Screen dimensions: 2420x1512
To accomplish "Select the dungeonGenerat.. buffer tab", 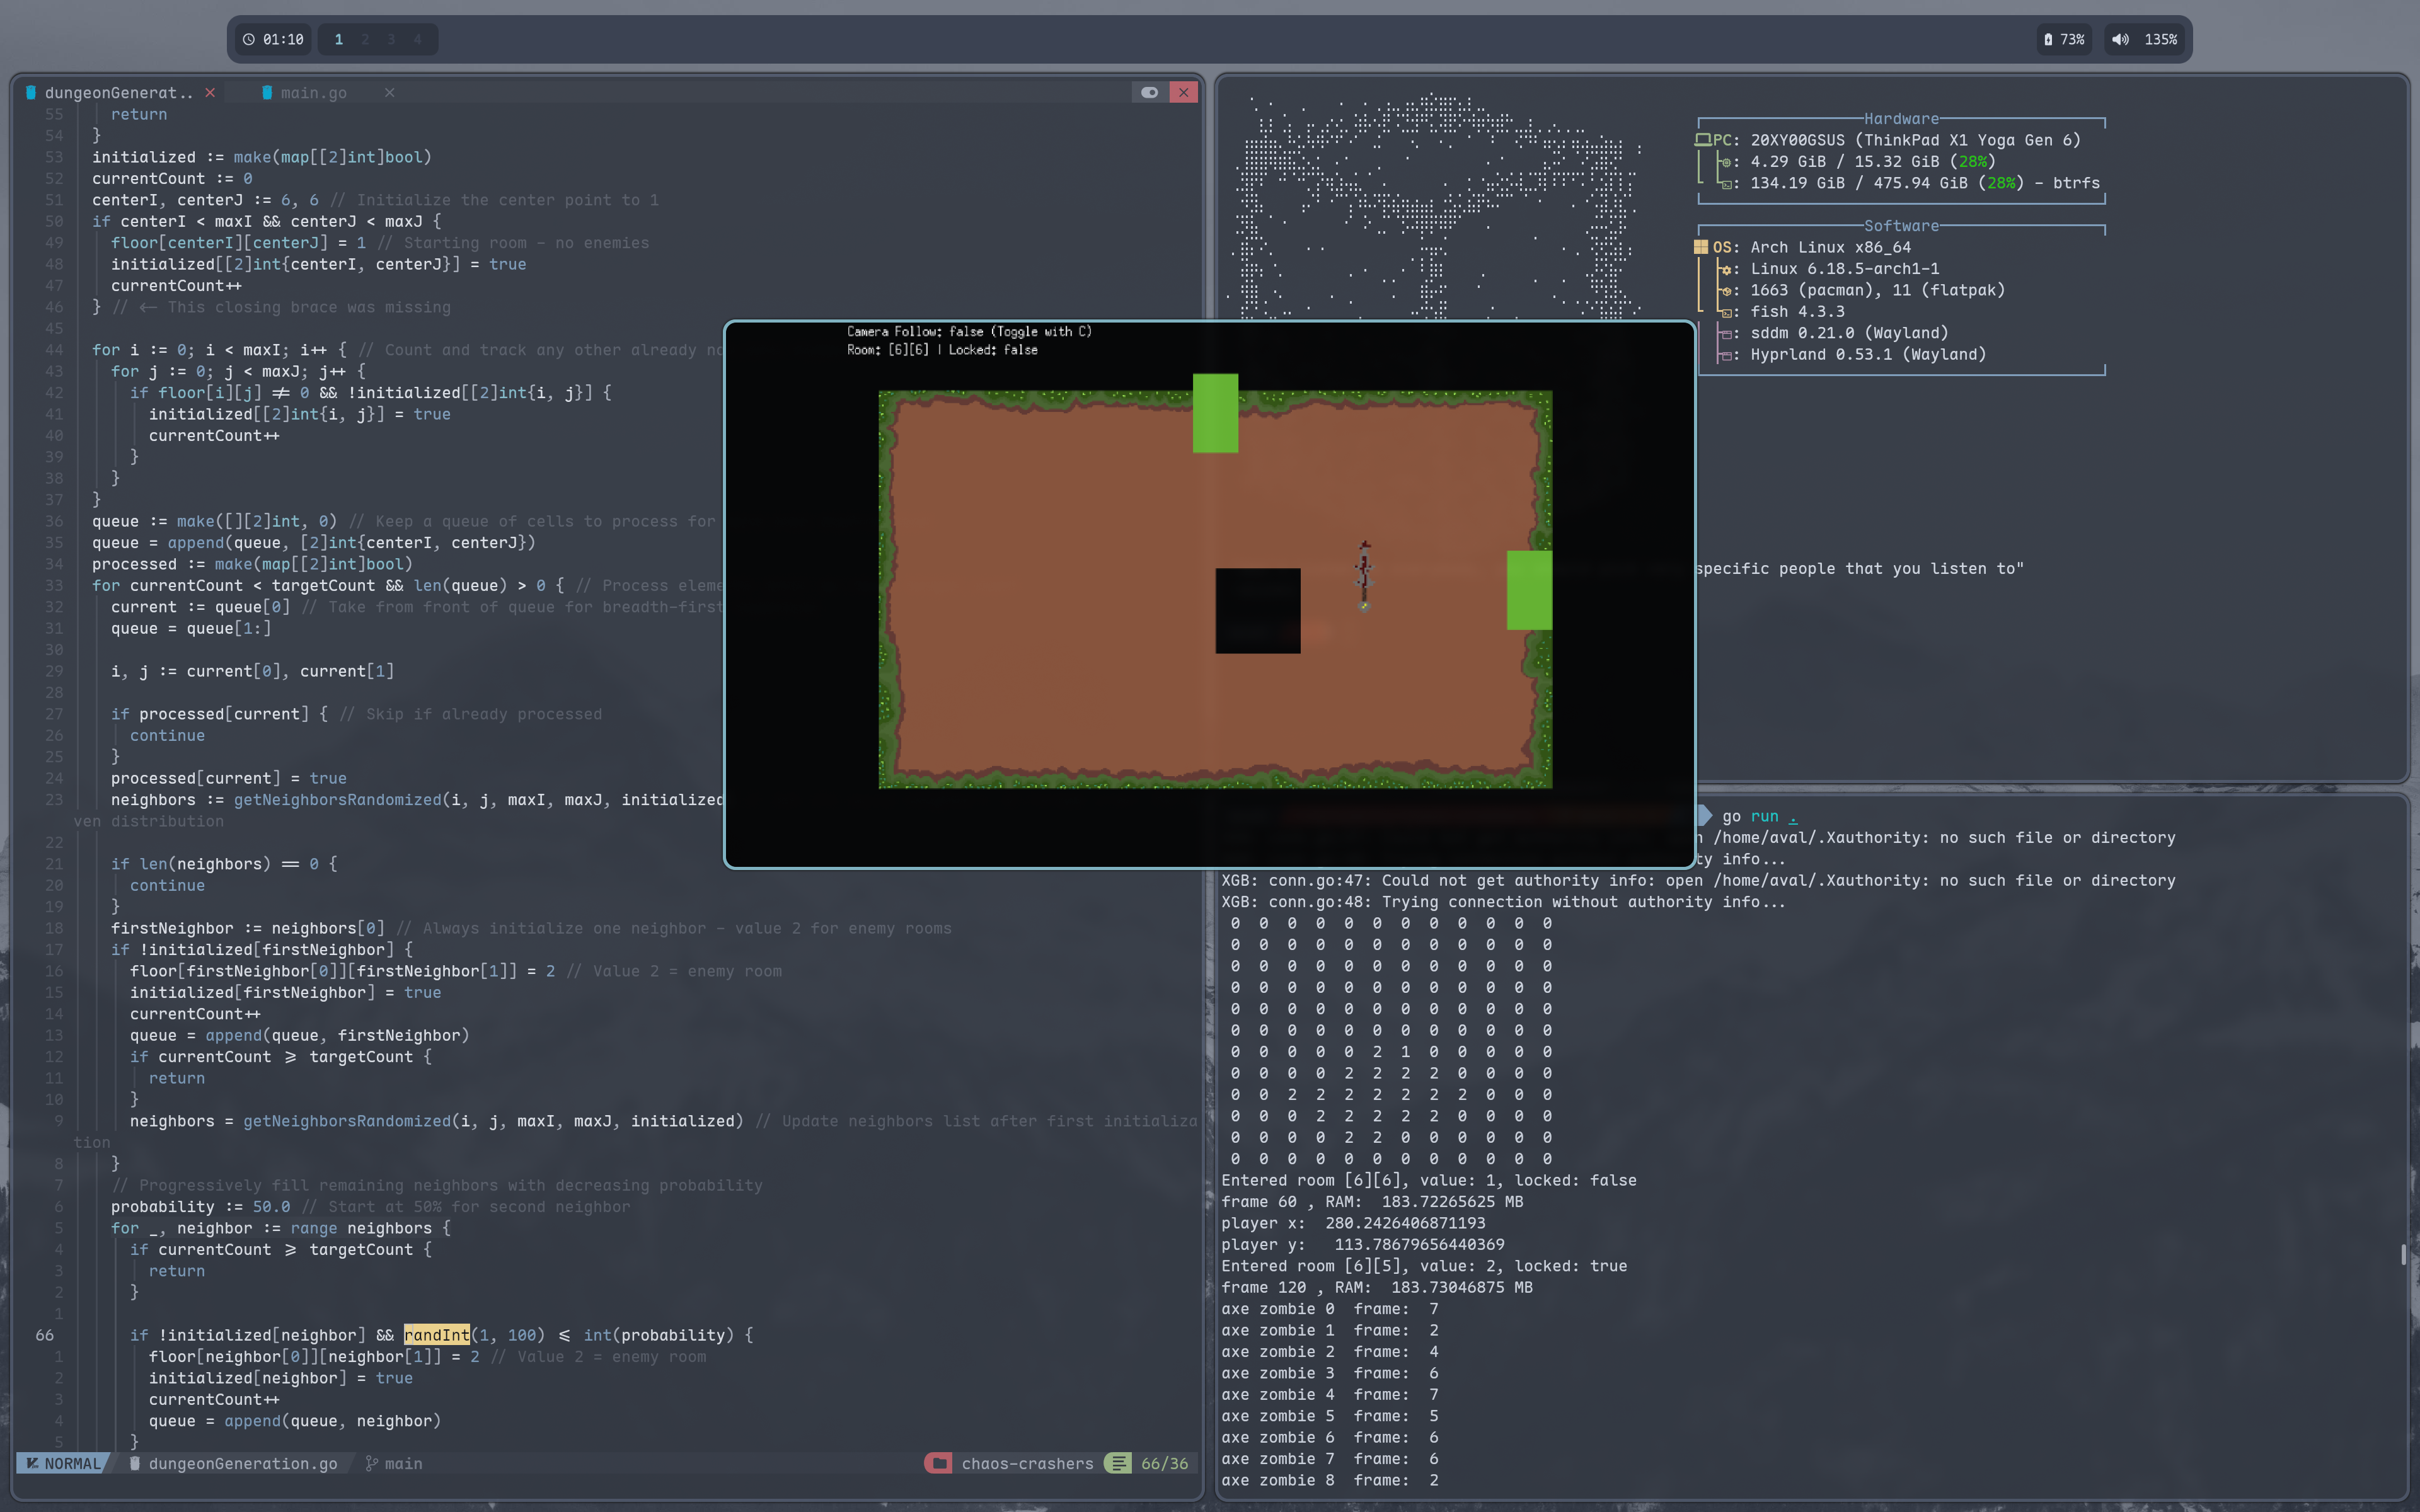I will (x=118, y=92).
